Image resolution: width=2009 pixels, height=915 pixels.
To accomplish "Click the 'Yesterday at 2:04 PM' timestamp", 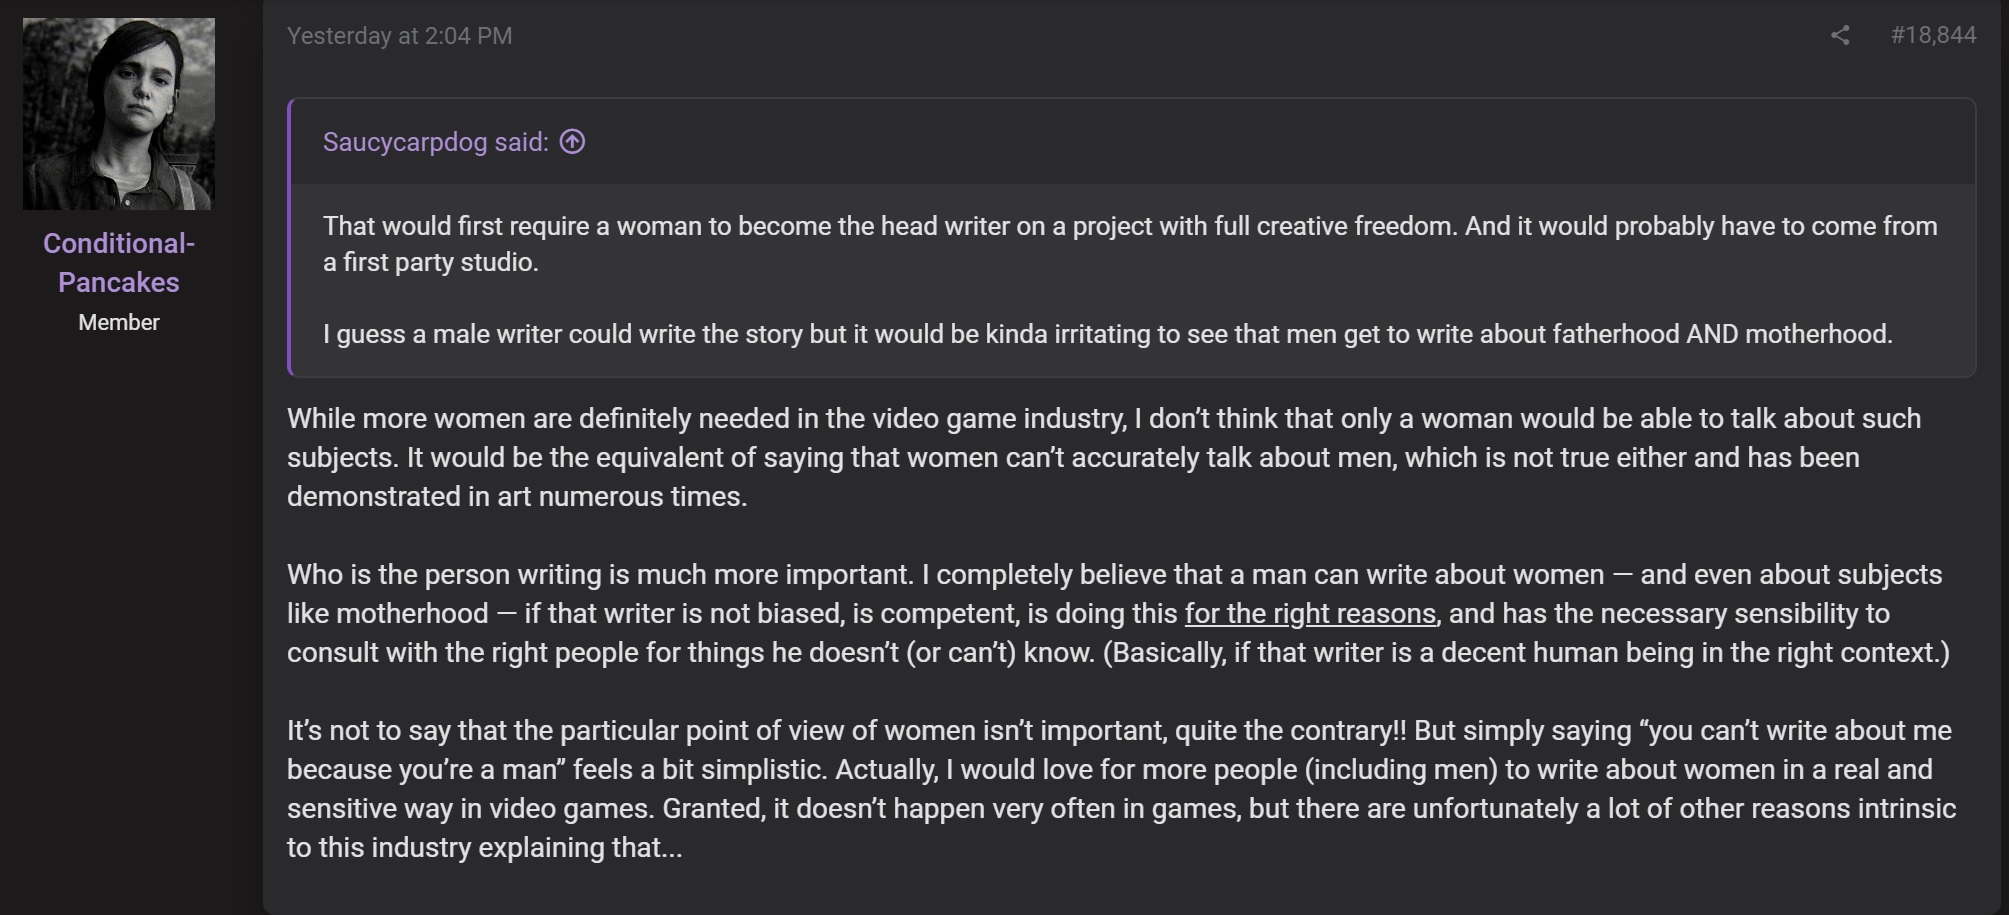I will [399, 36].
